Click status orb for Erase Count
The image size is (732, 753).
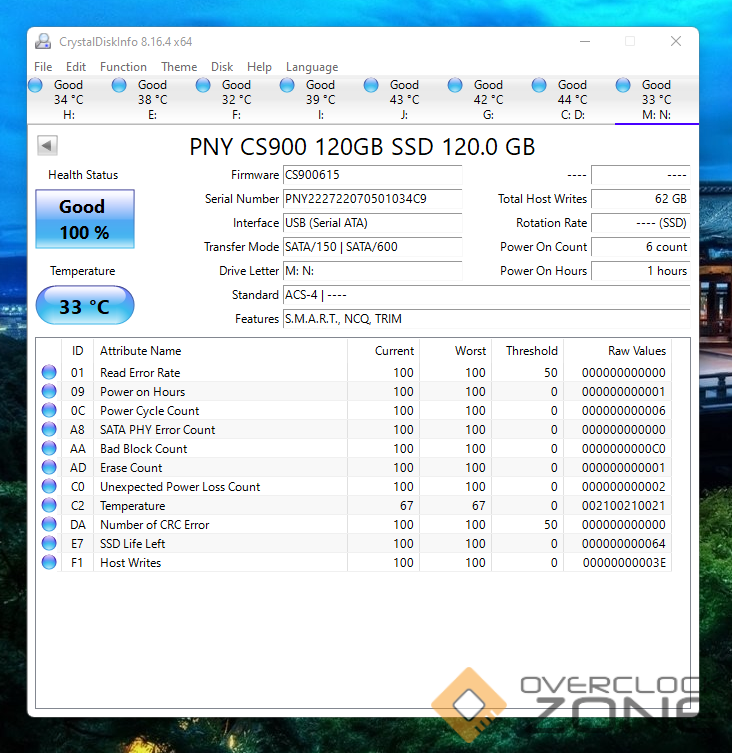49,467
